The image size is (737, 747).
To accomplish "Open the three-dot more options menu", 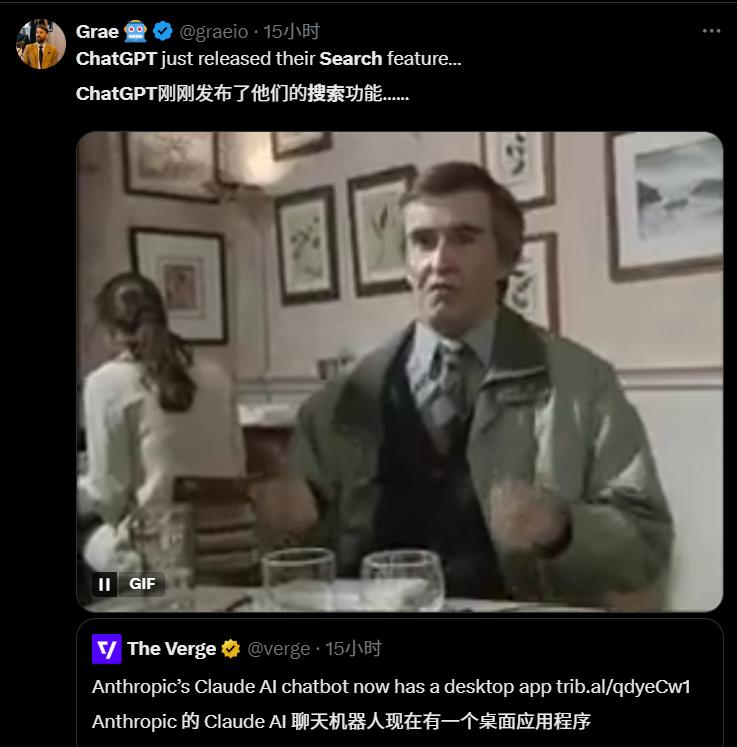I will point(711,31).
